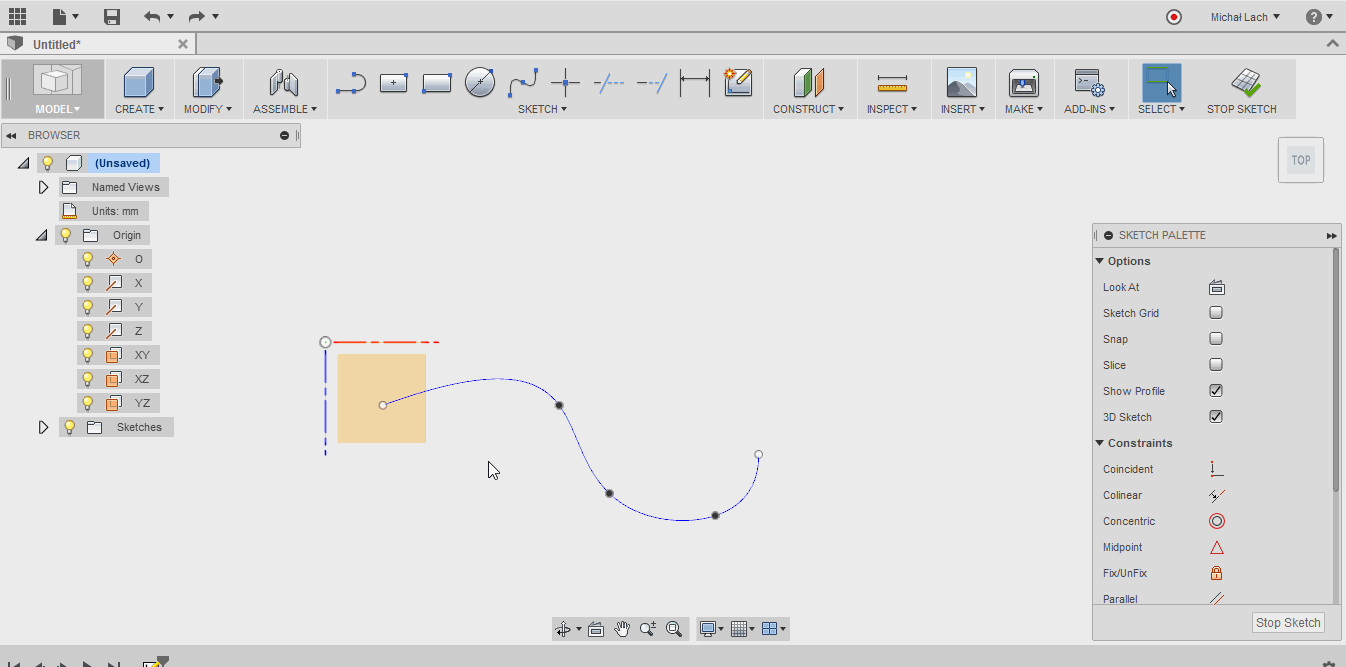
Task: Collapse the Origin folder
Action: click(x=41, y=234)
